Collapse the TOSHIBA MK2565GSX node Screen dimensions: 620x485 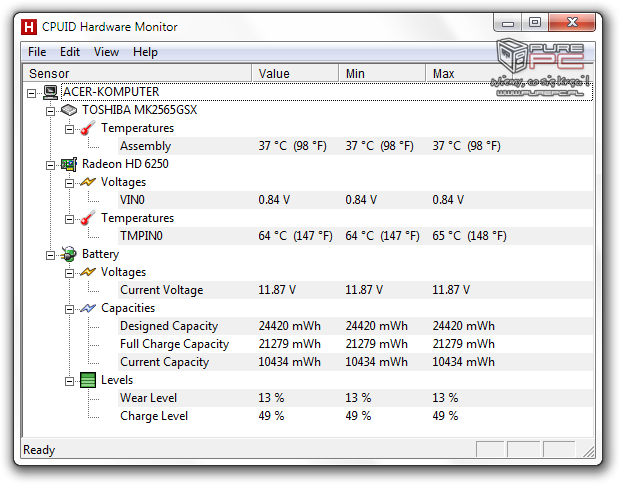coord(50,111)
